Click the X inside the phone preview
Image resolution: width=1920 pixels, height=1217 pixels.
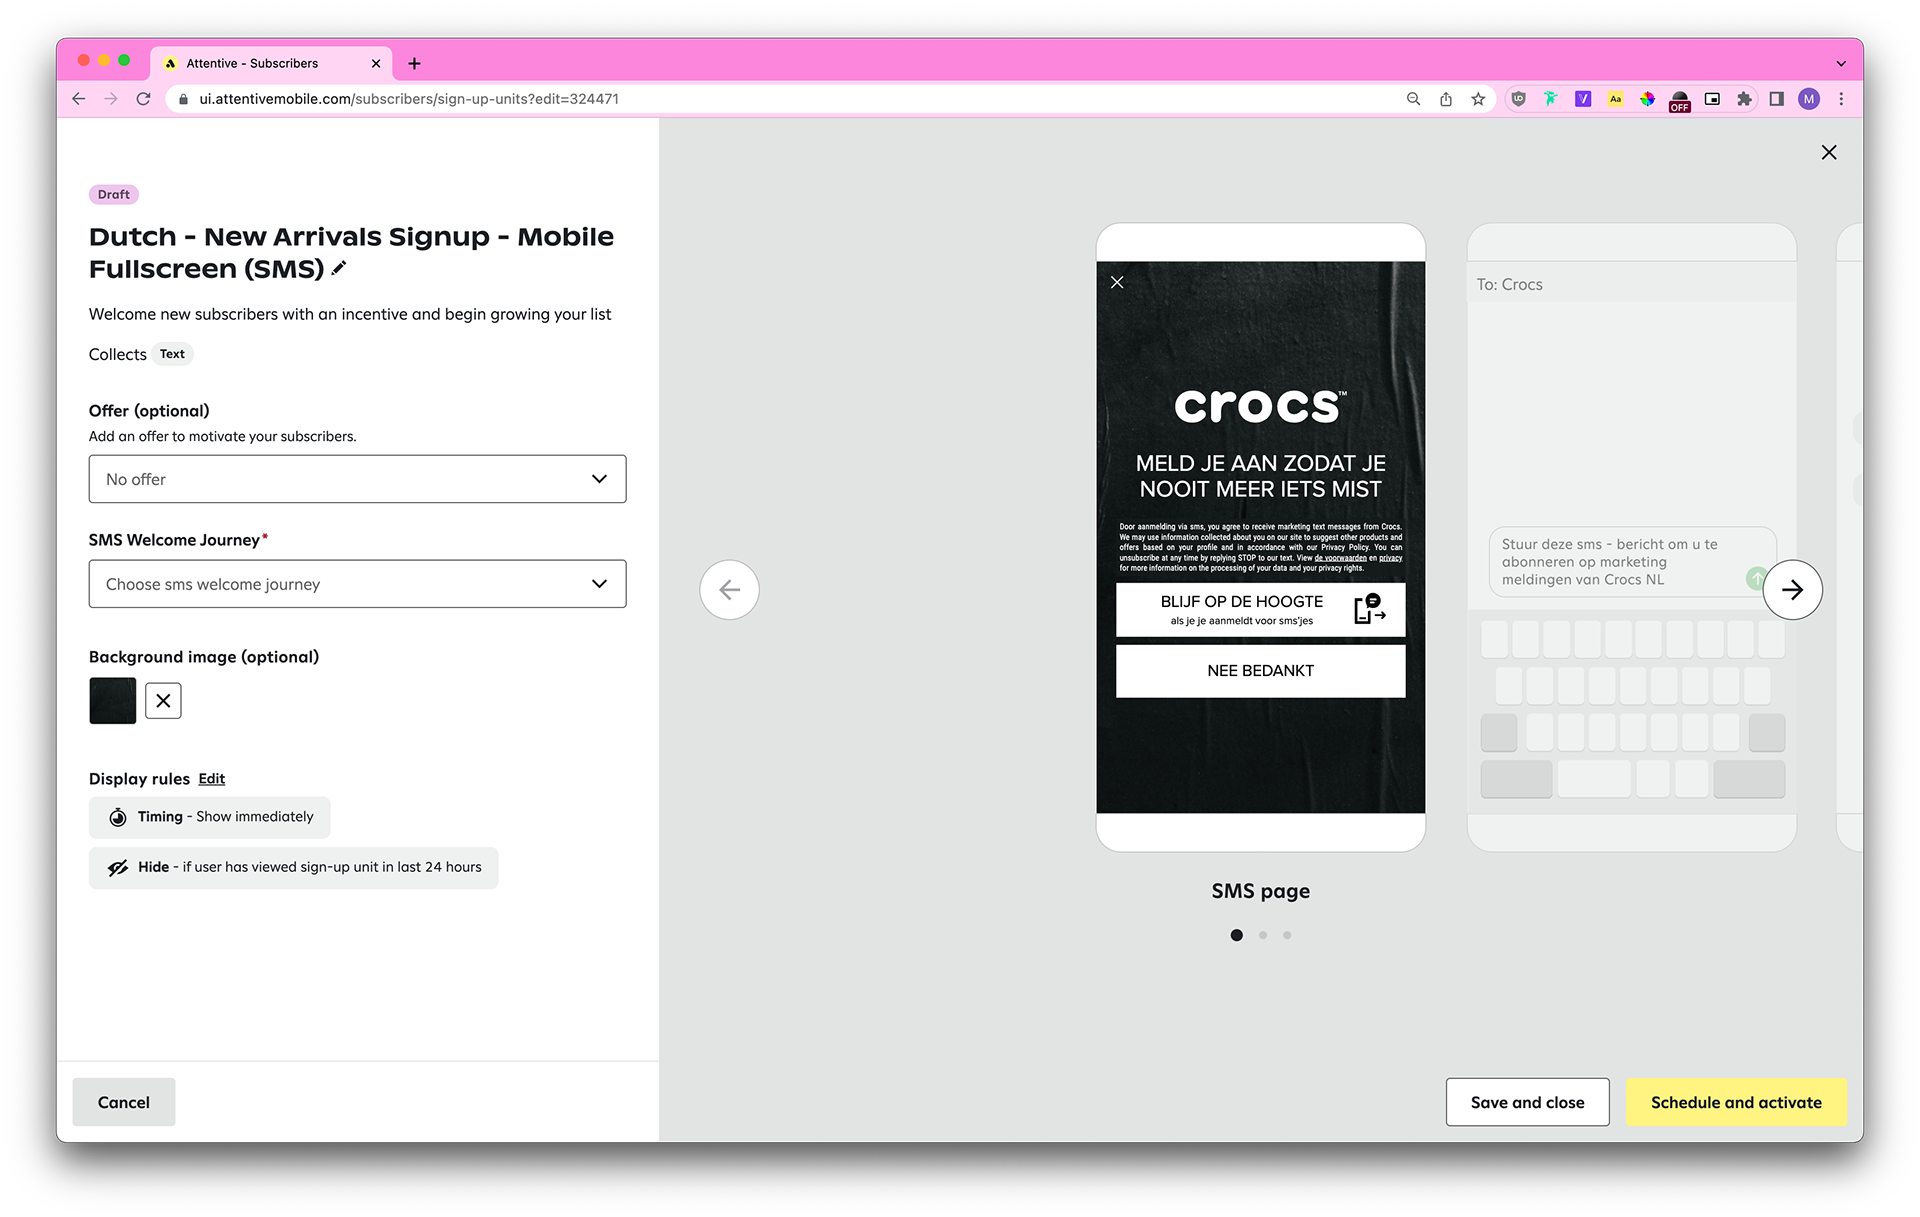coord(1117,283)
